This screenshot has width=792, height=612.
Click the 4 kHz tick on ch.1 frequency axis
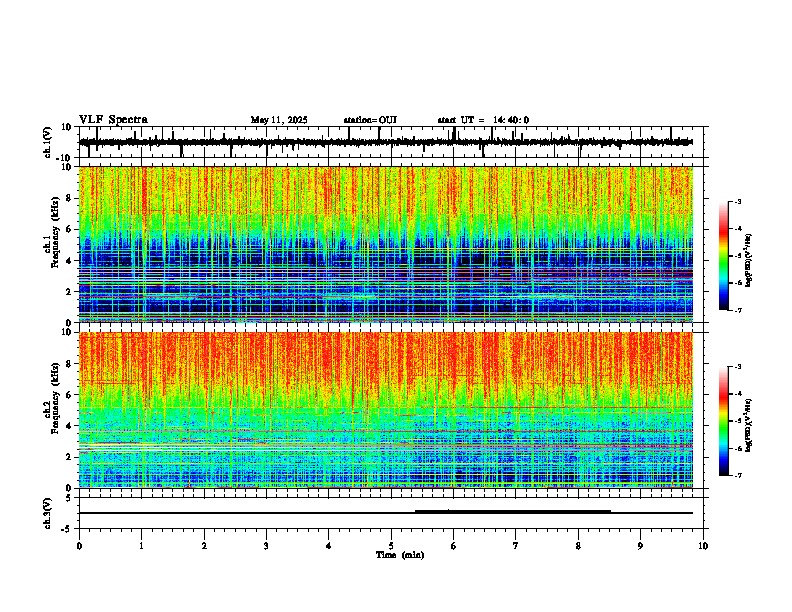70,261
